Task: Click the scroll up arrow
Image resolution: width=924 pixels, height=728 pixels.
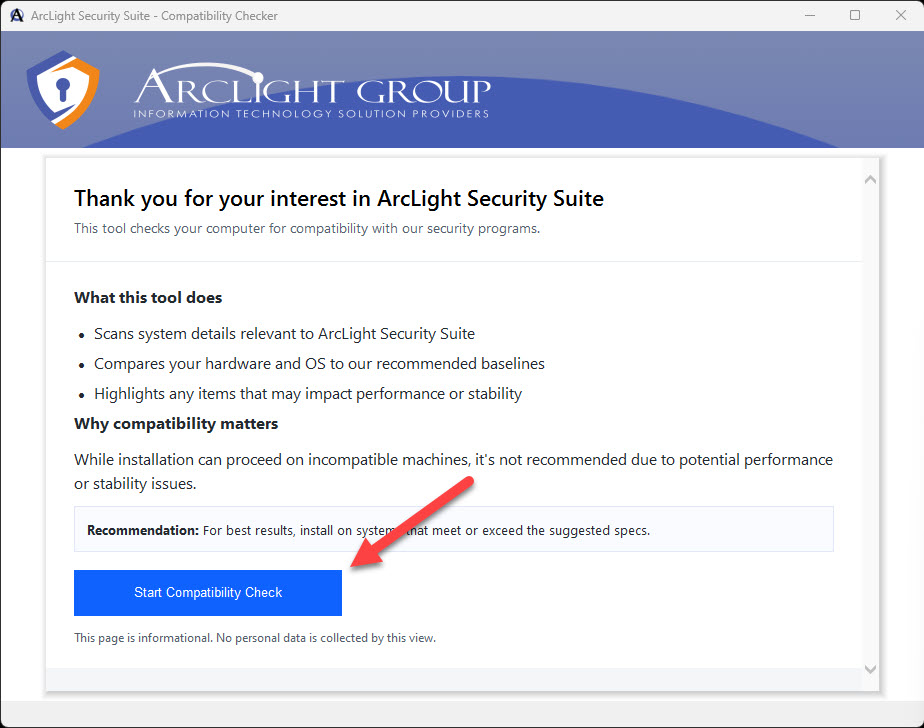Action: click(x=869, y=180)
